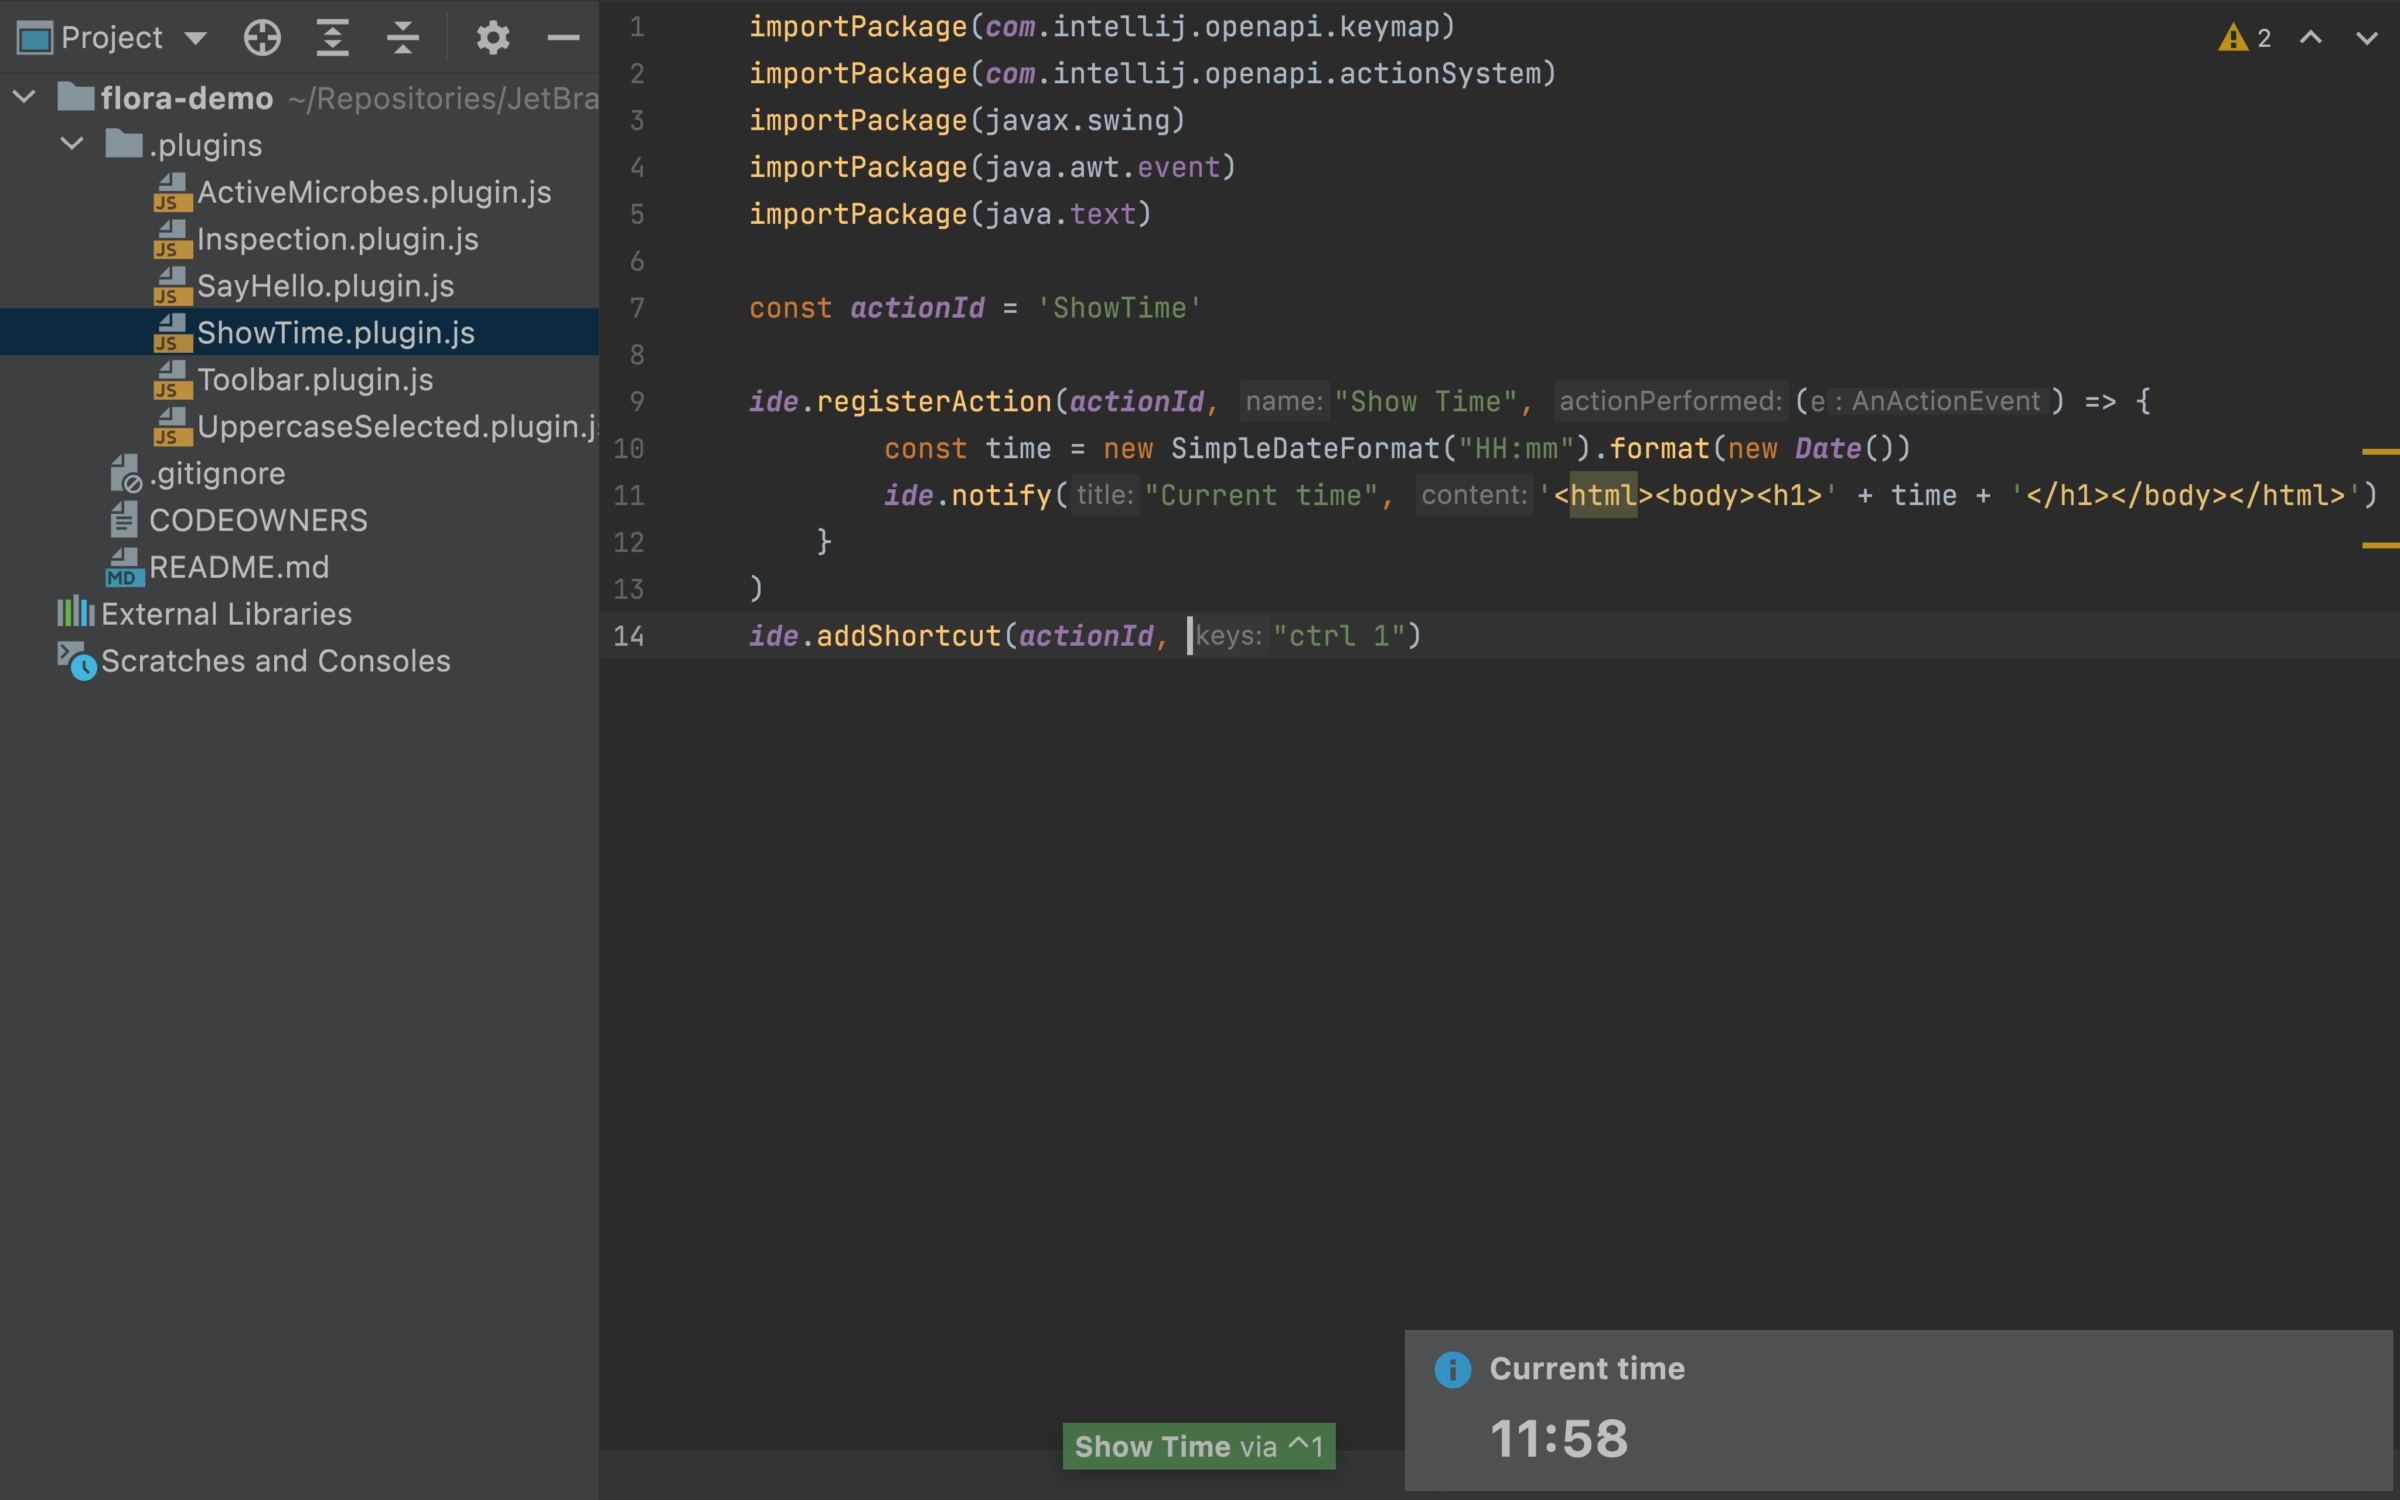Viewport: 2400px width, 1500px height.
Task: Click the javax.swing import argument
Action: coord(1077,121)
